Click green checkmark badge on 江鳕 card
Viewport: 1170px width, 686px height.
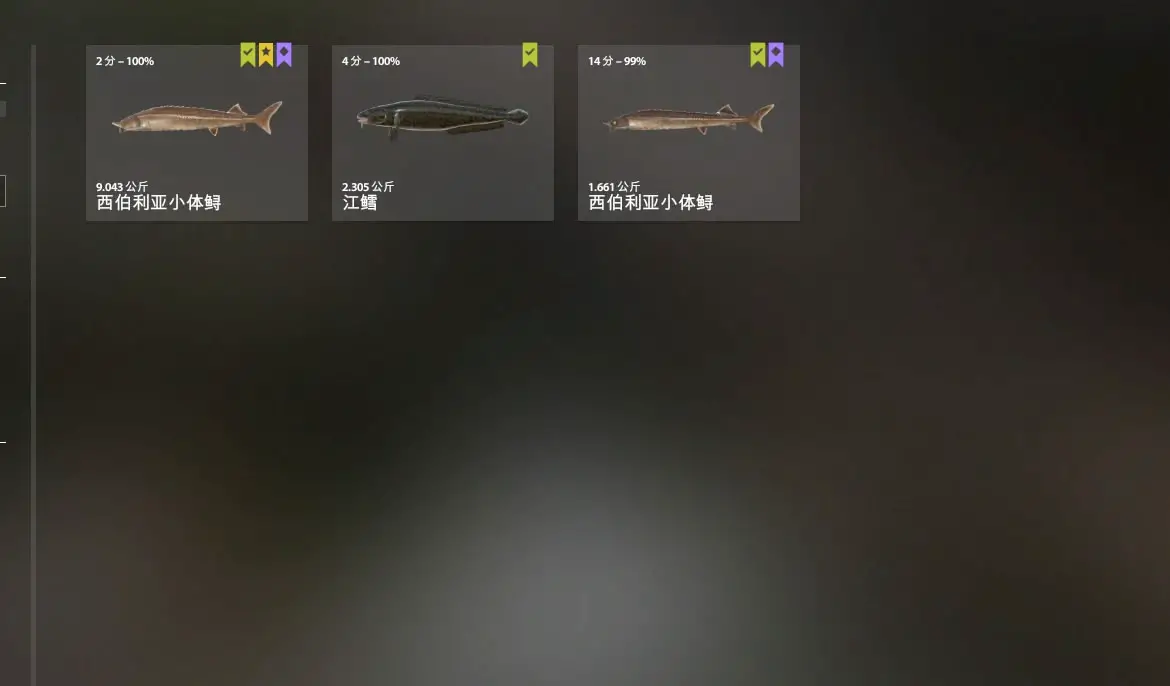tap(530, 54)
